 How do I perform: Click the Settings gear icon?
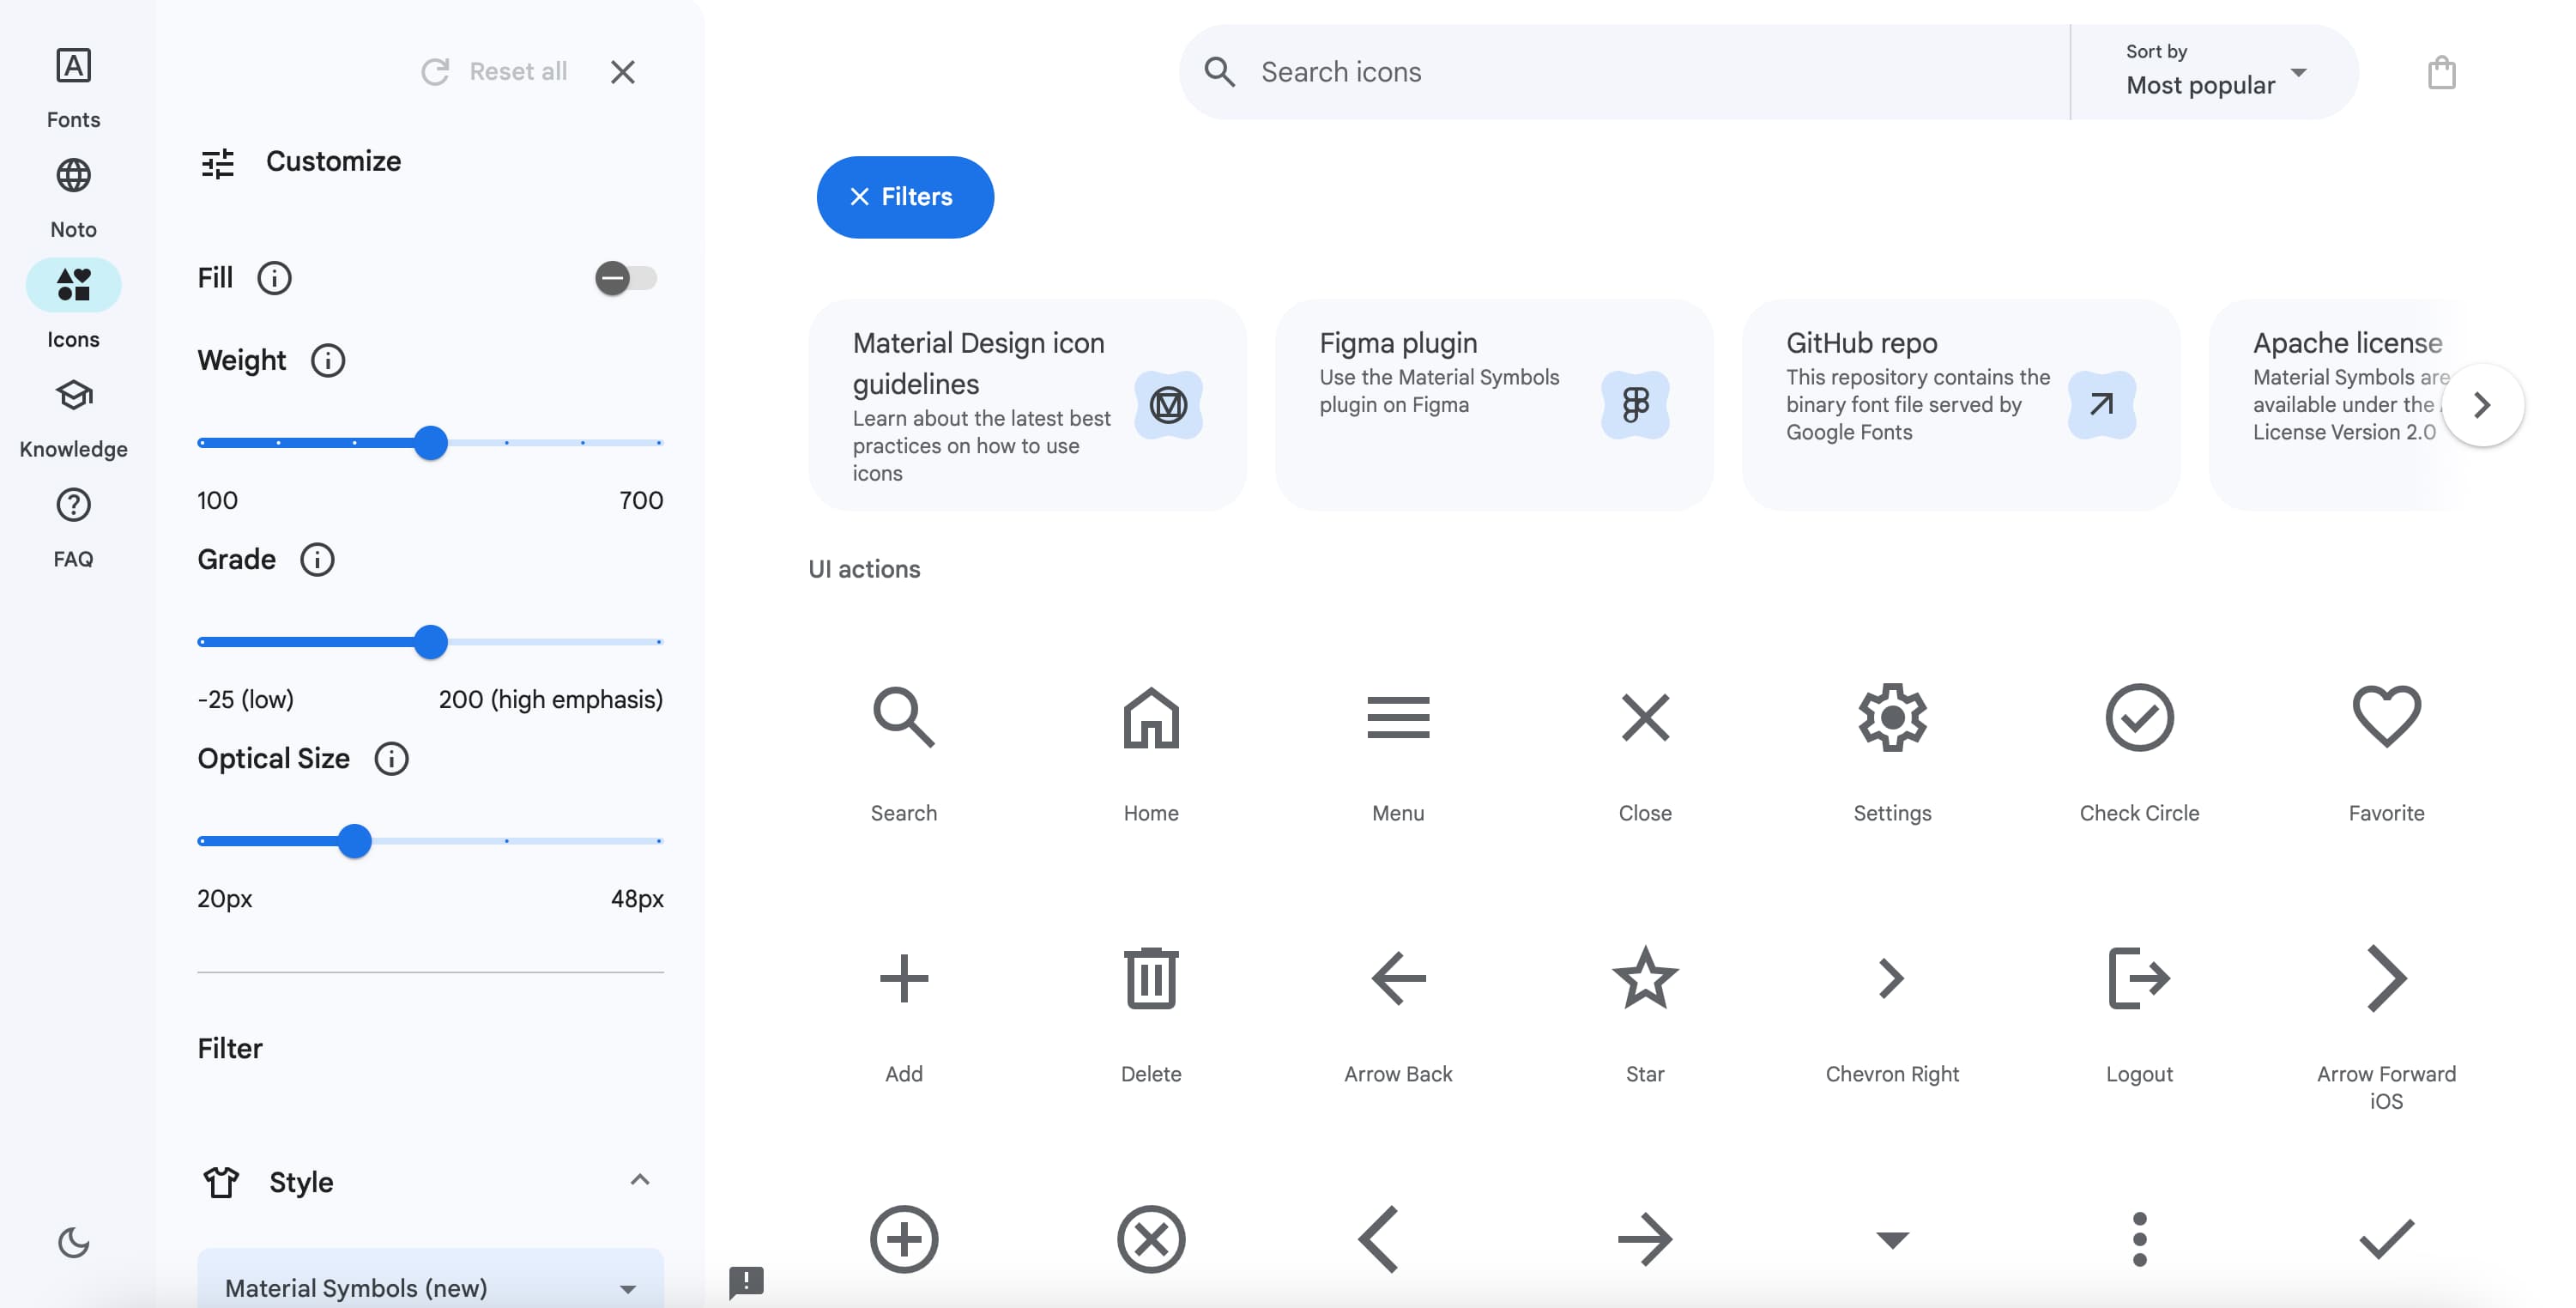coord(1891,717)
